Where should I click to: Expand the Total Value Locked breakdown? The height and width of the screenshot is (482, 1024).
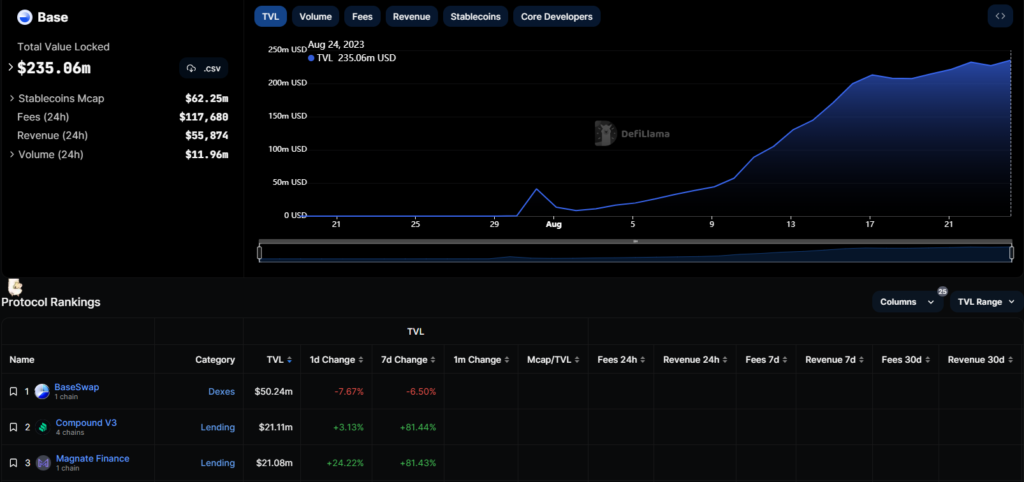pyautogui.click(x=11, y=68)
